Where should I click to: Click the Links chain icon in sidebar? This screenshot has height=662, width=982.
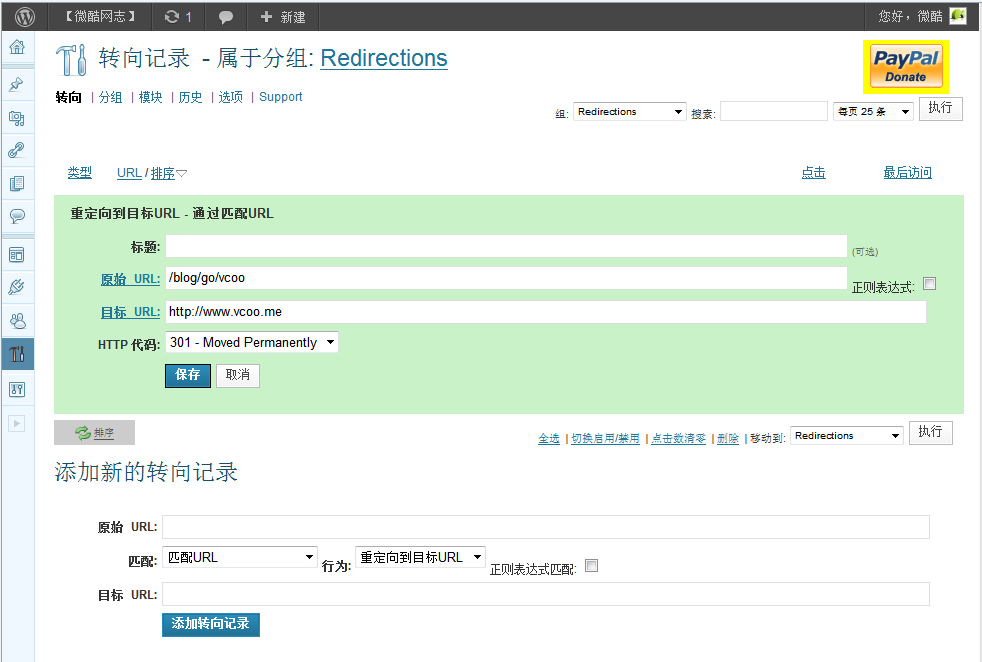(17, 150)
